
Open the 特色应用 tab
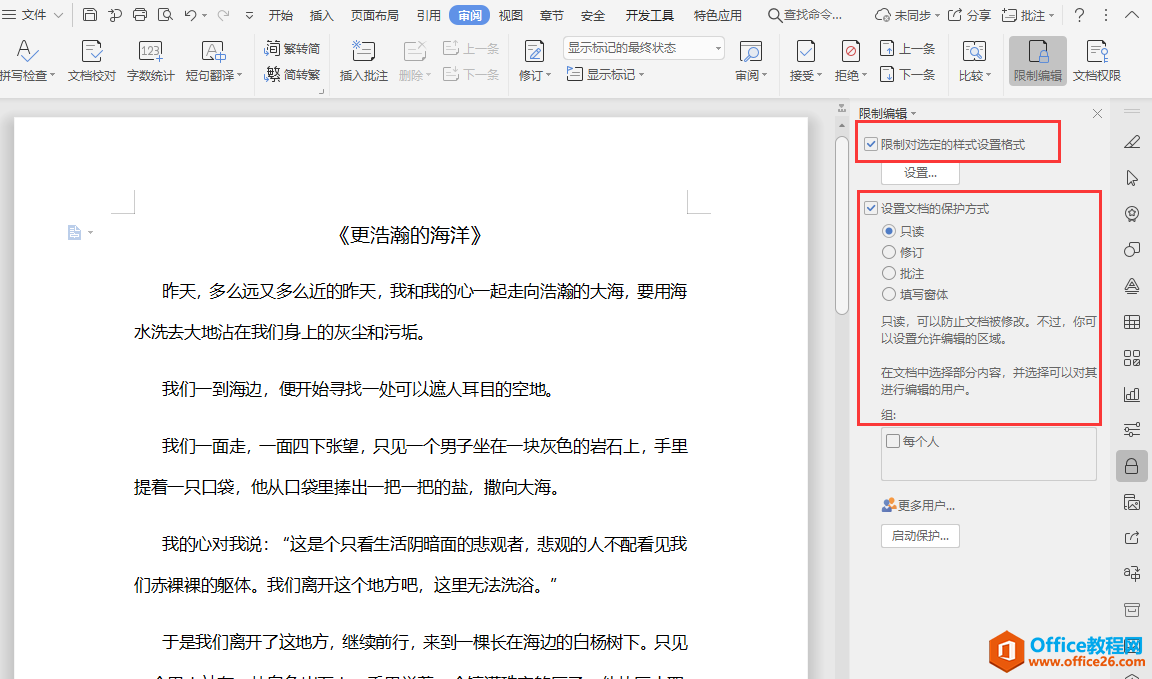coord(717,15)
